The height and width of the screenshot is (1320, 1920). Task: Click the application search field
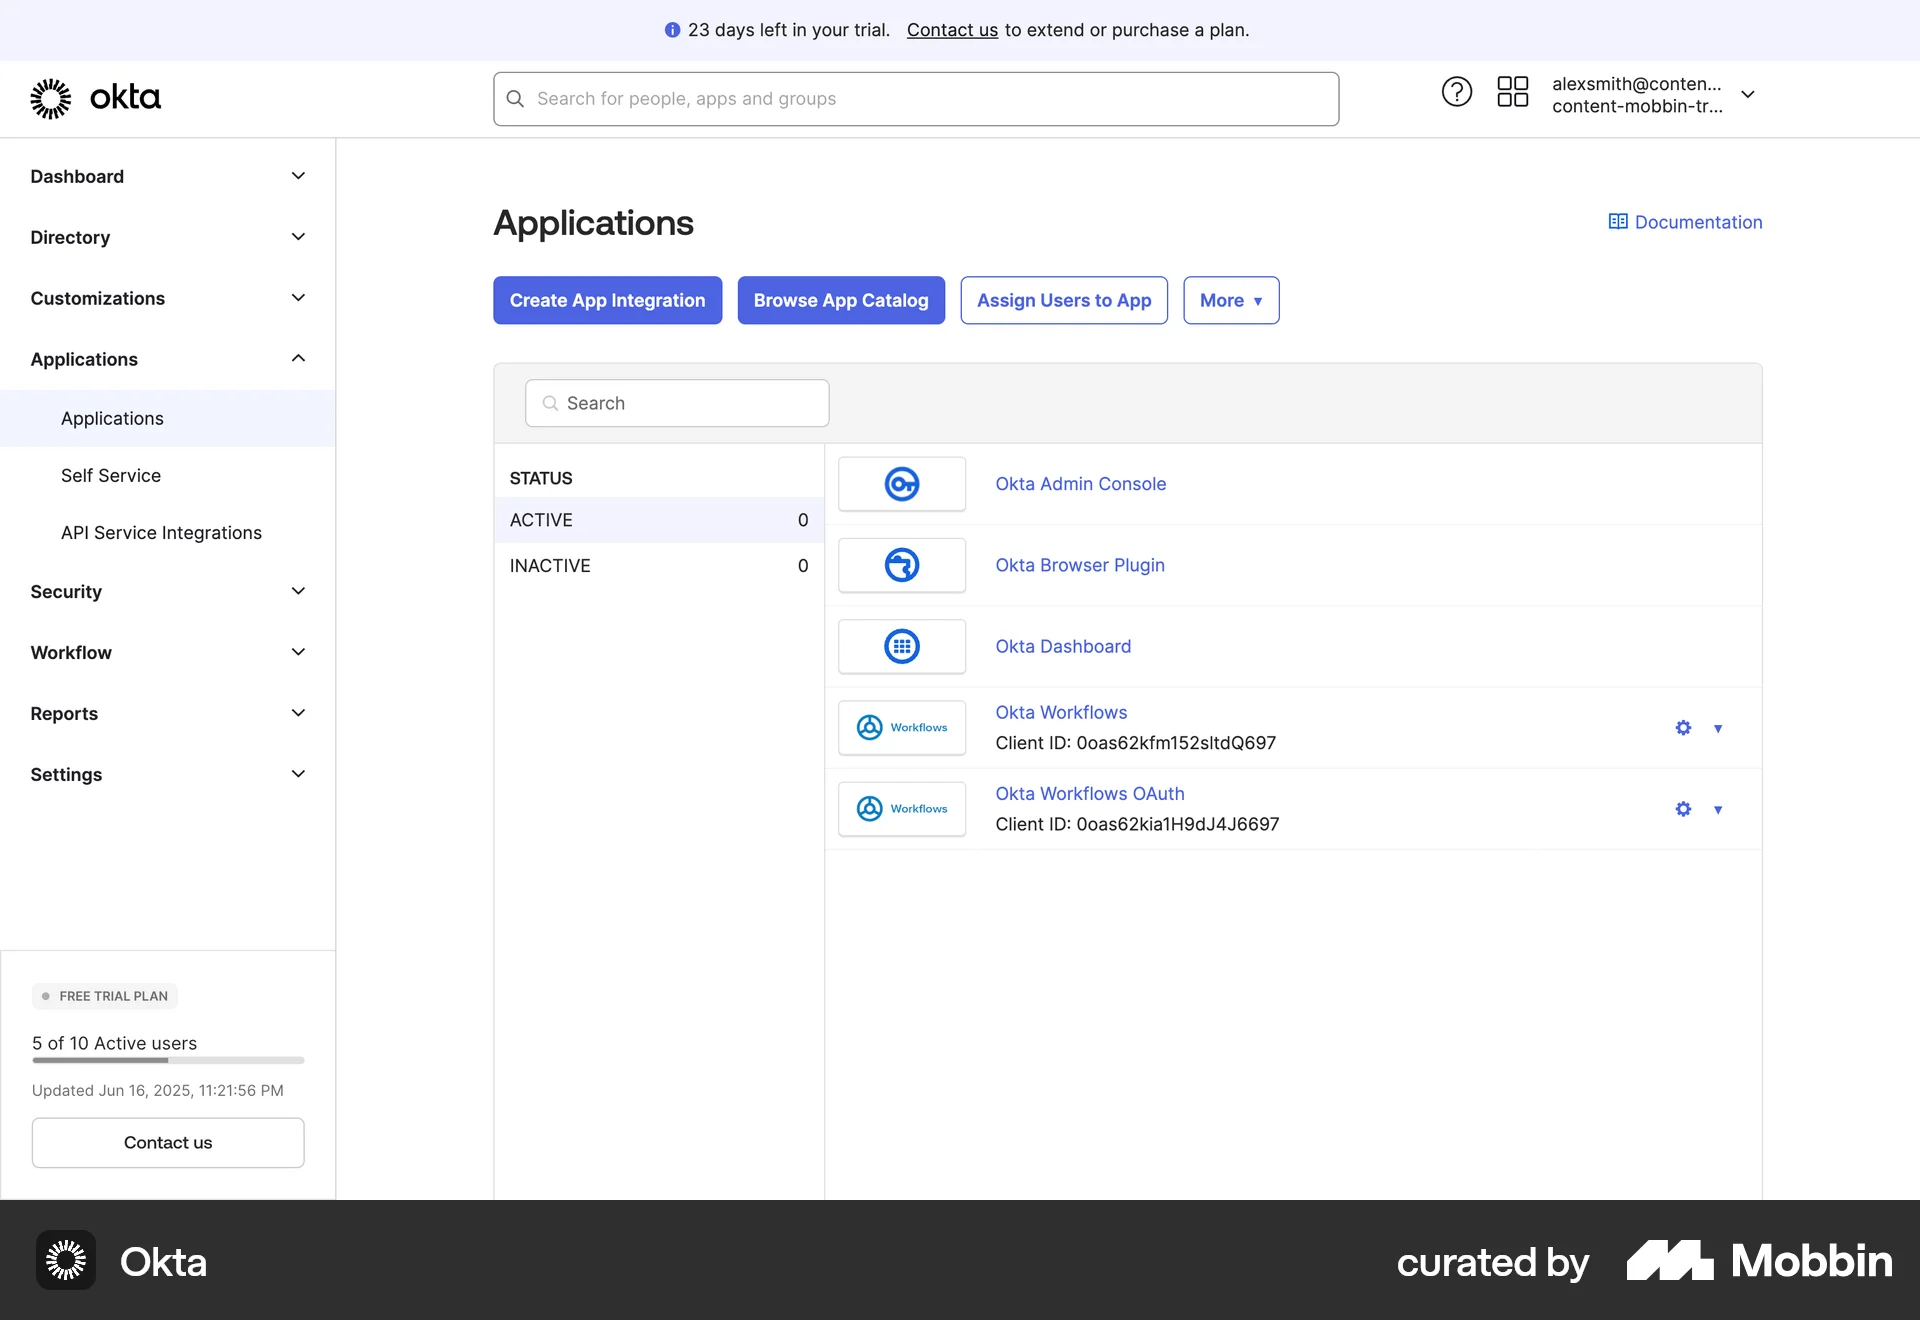676,403
